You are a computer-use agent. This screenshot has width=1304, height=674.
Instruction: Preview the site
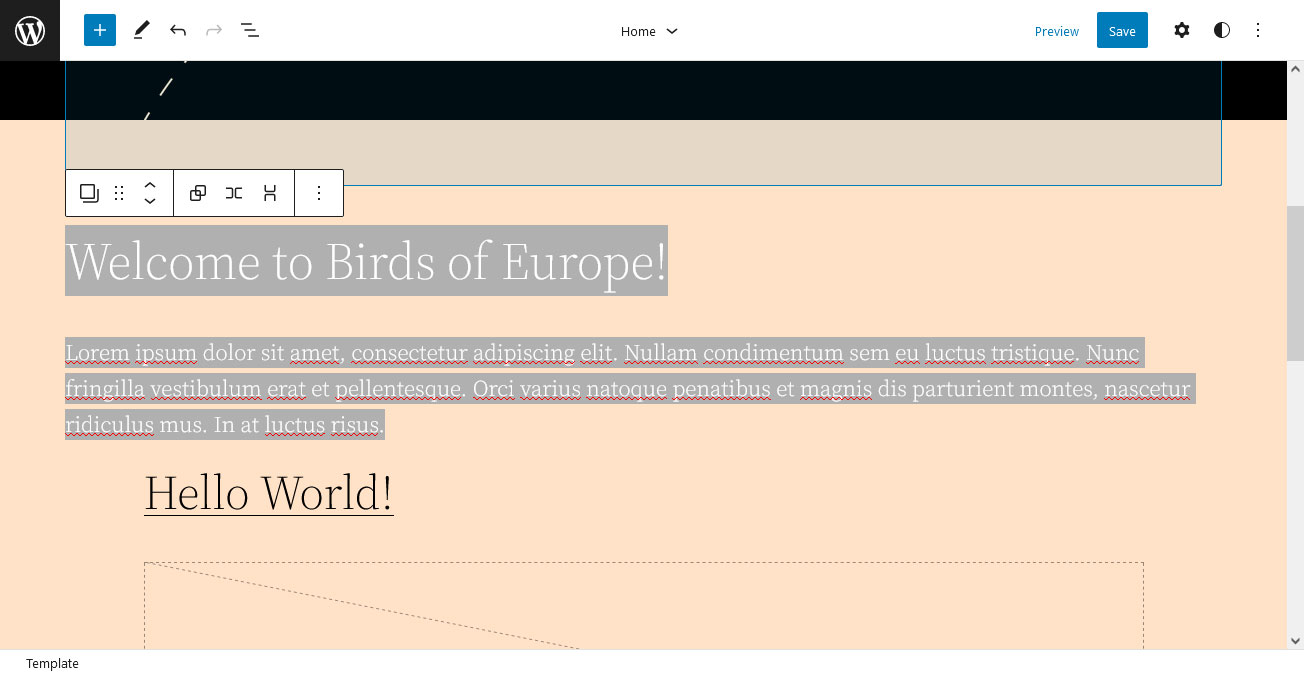(1056, 31)
